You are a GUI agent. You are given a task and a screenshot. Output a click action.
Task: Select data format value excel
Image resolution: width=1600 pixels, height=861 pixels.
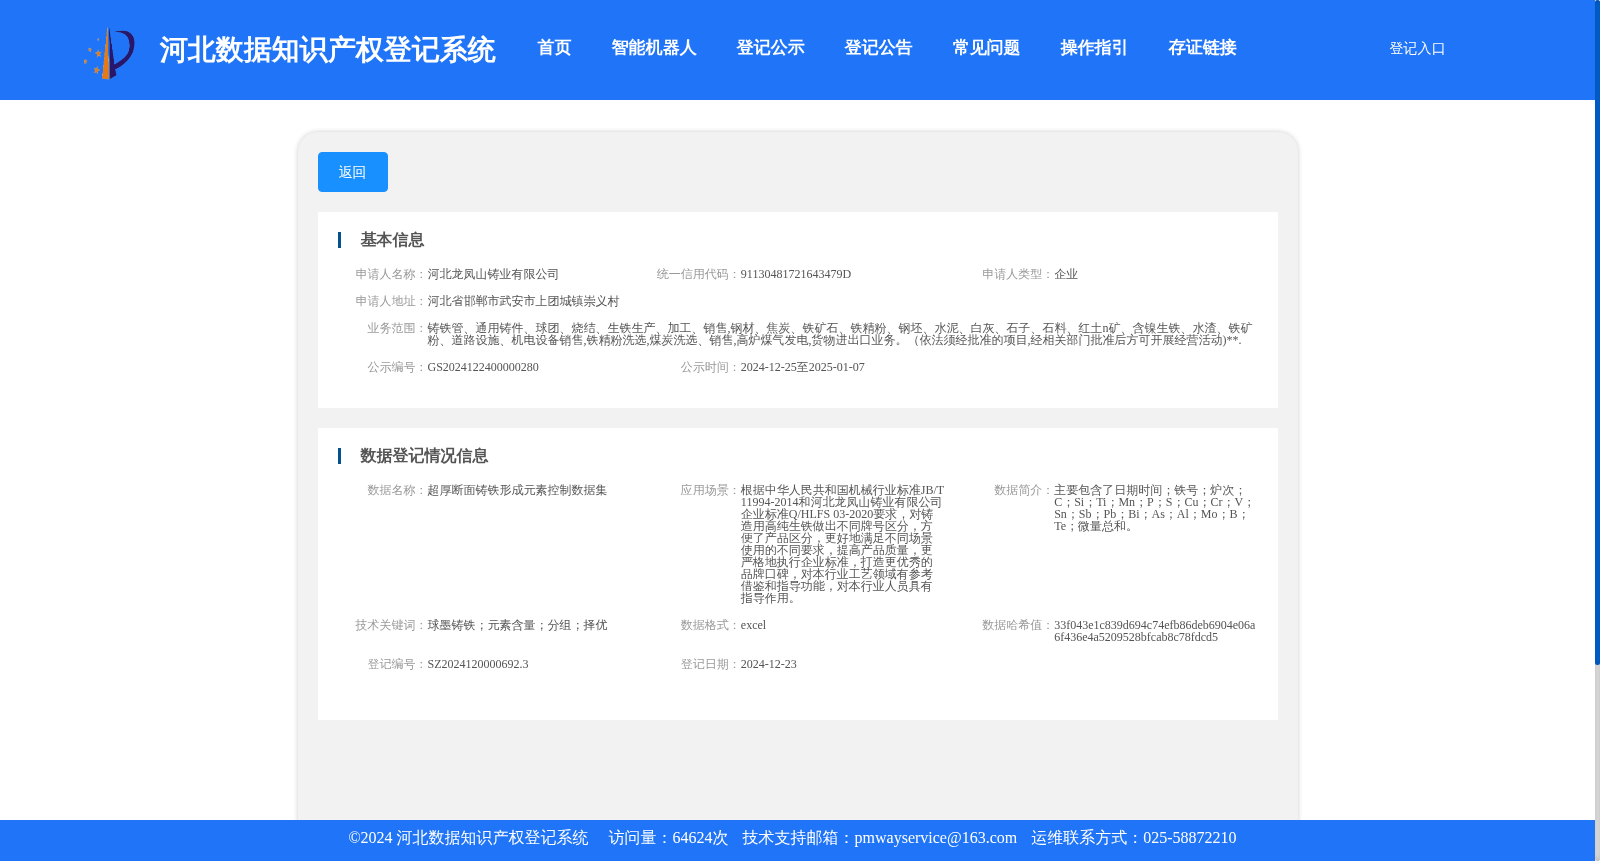(753, 625)
